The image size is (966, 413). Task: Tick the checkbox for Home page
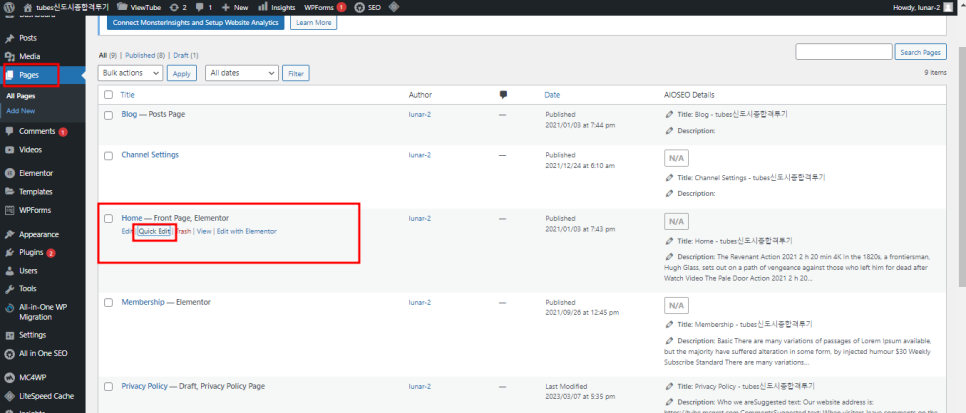coord(108,218)
